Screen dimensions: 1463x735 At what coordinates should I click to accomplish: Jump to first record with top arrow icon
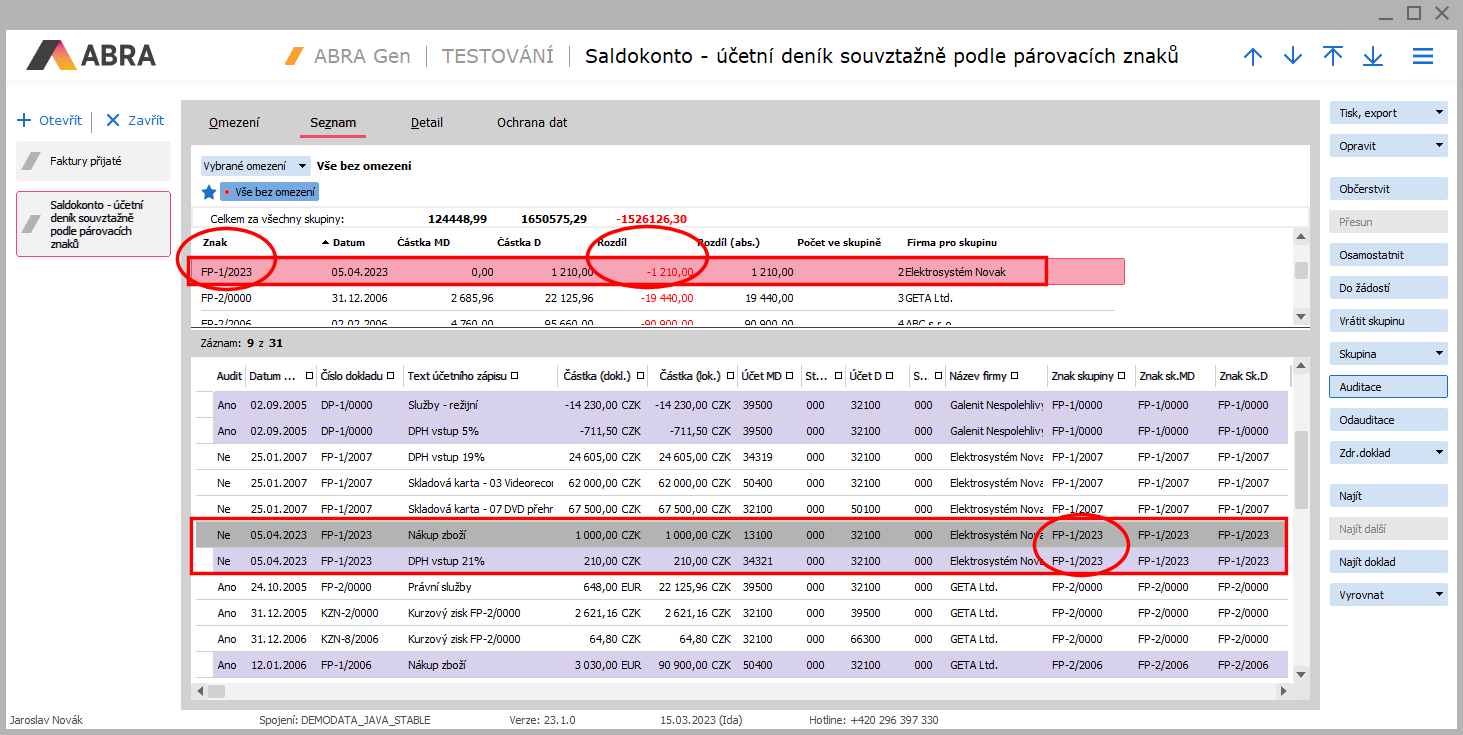point(1332,57)
